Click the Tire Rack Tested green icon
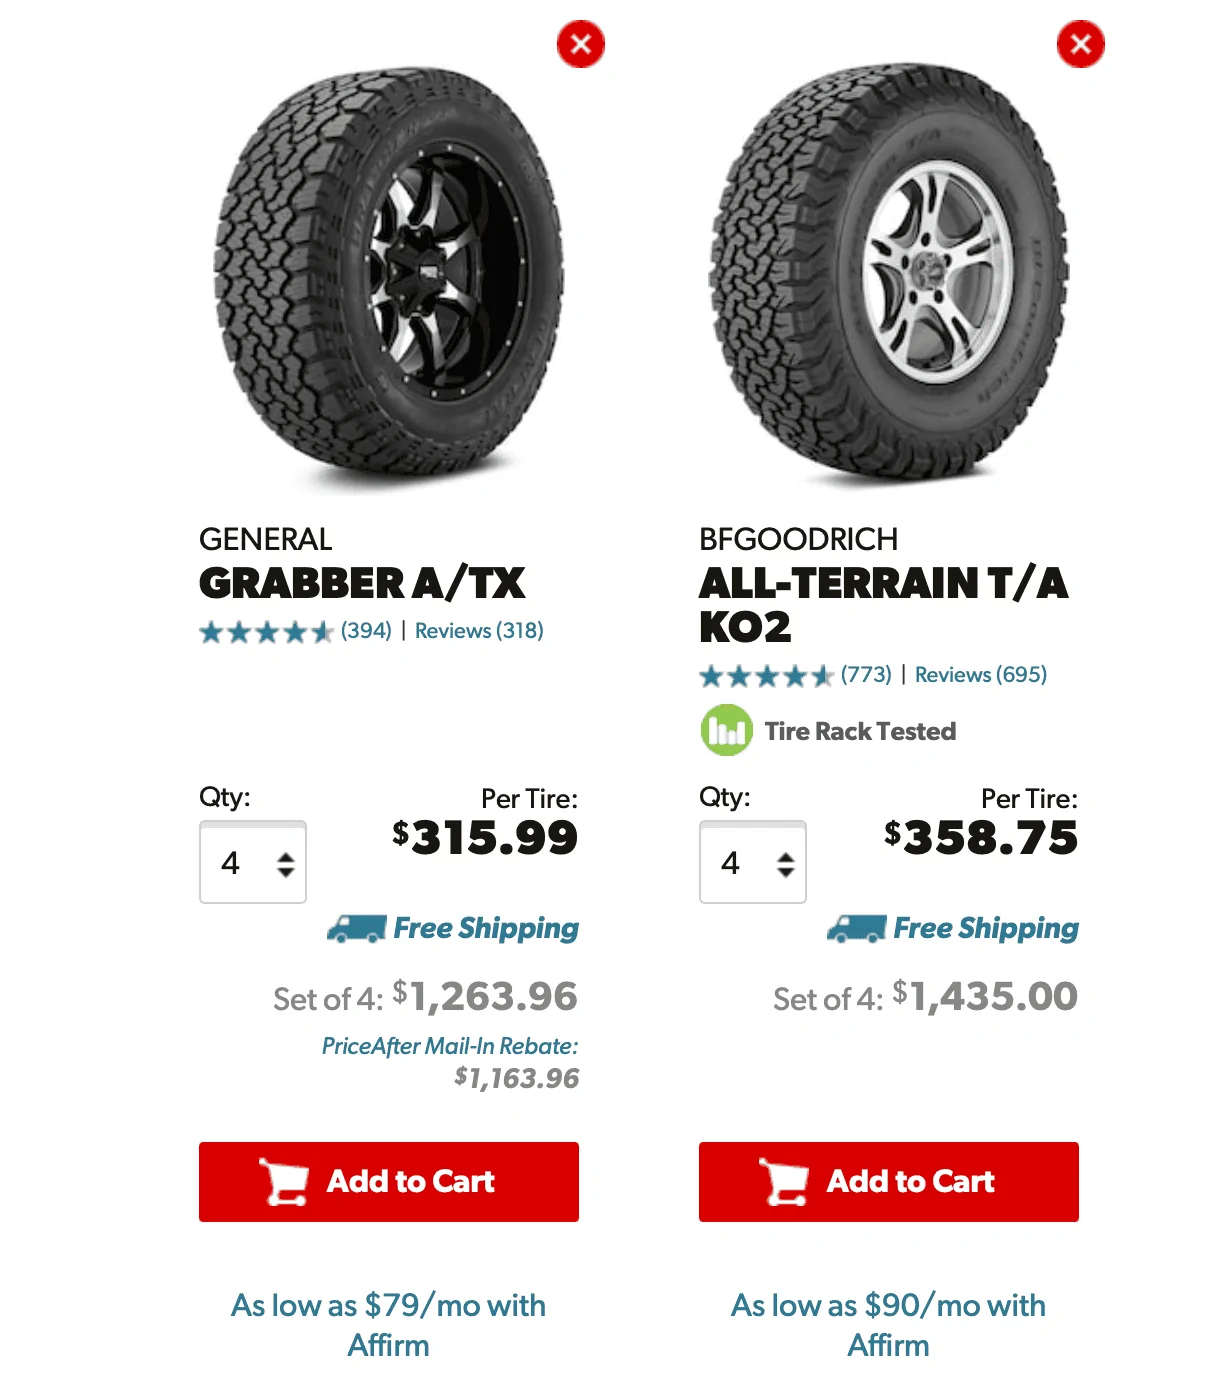This screenshot has height=1390, width=1206. point(726,731)
